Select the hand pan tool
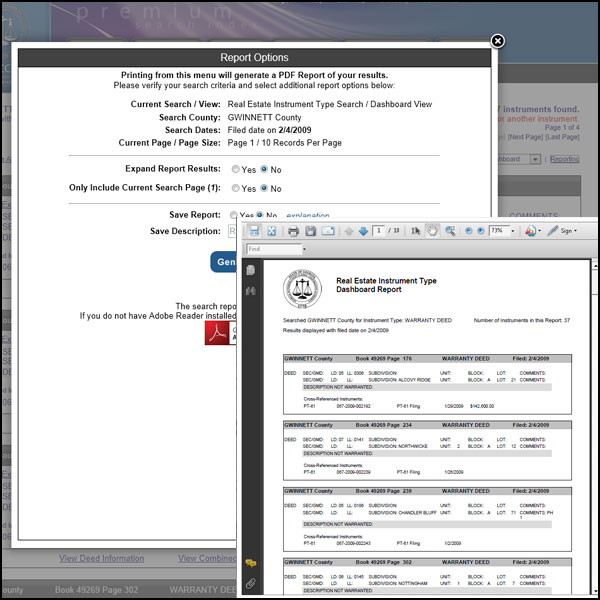The height and width of the screenshot is (600, 600). point(432,231)
